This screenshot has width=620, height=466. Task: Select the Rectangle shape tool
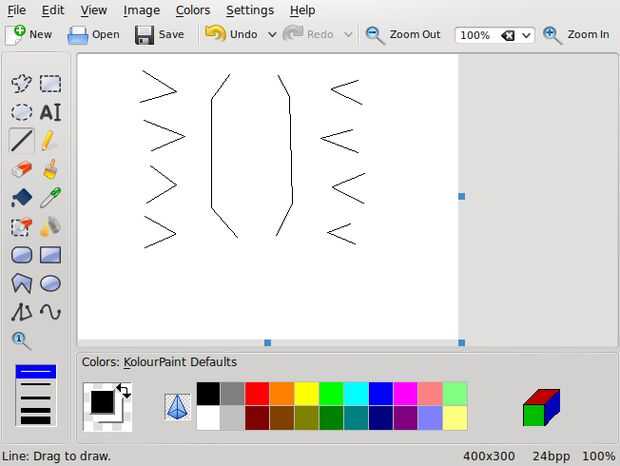click(x=50, y=255)
